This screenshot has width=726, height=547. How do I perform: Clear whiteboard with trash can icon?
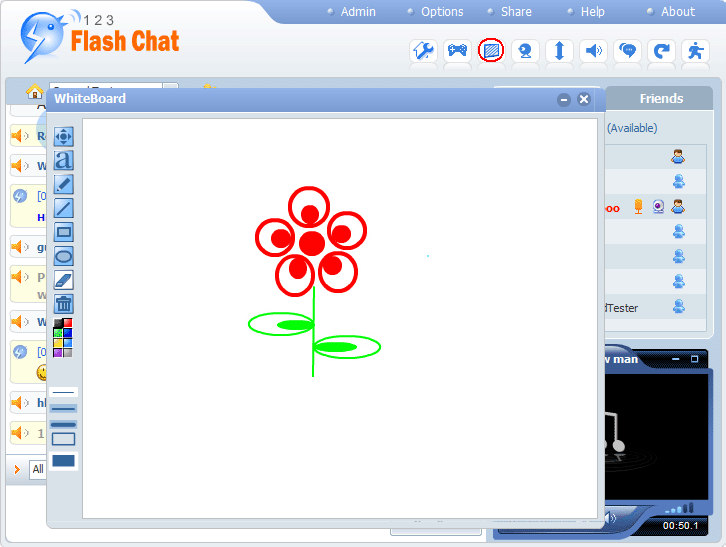(x=63, y=304)
